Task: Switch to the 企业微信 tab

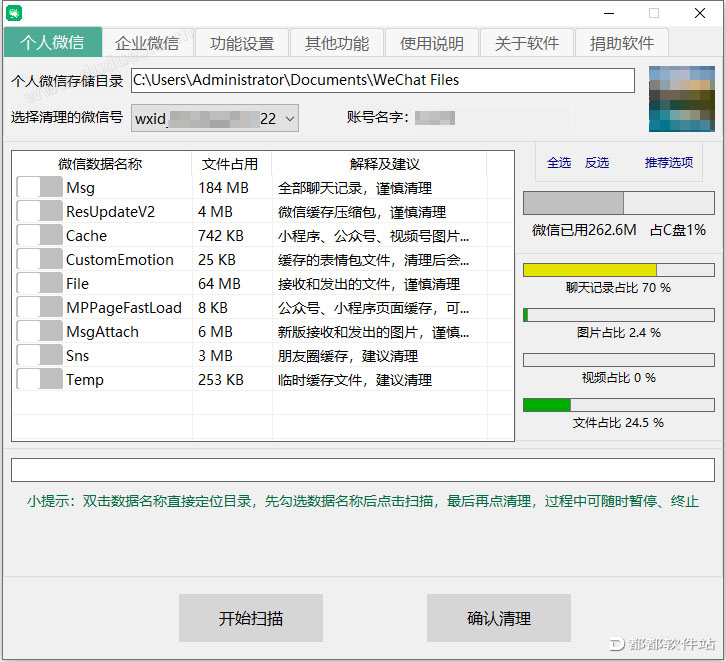Action: (x=147, y=44)
